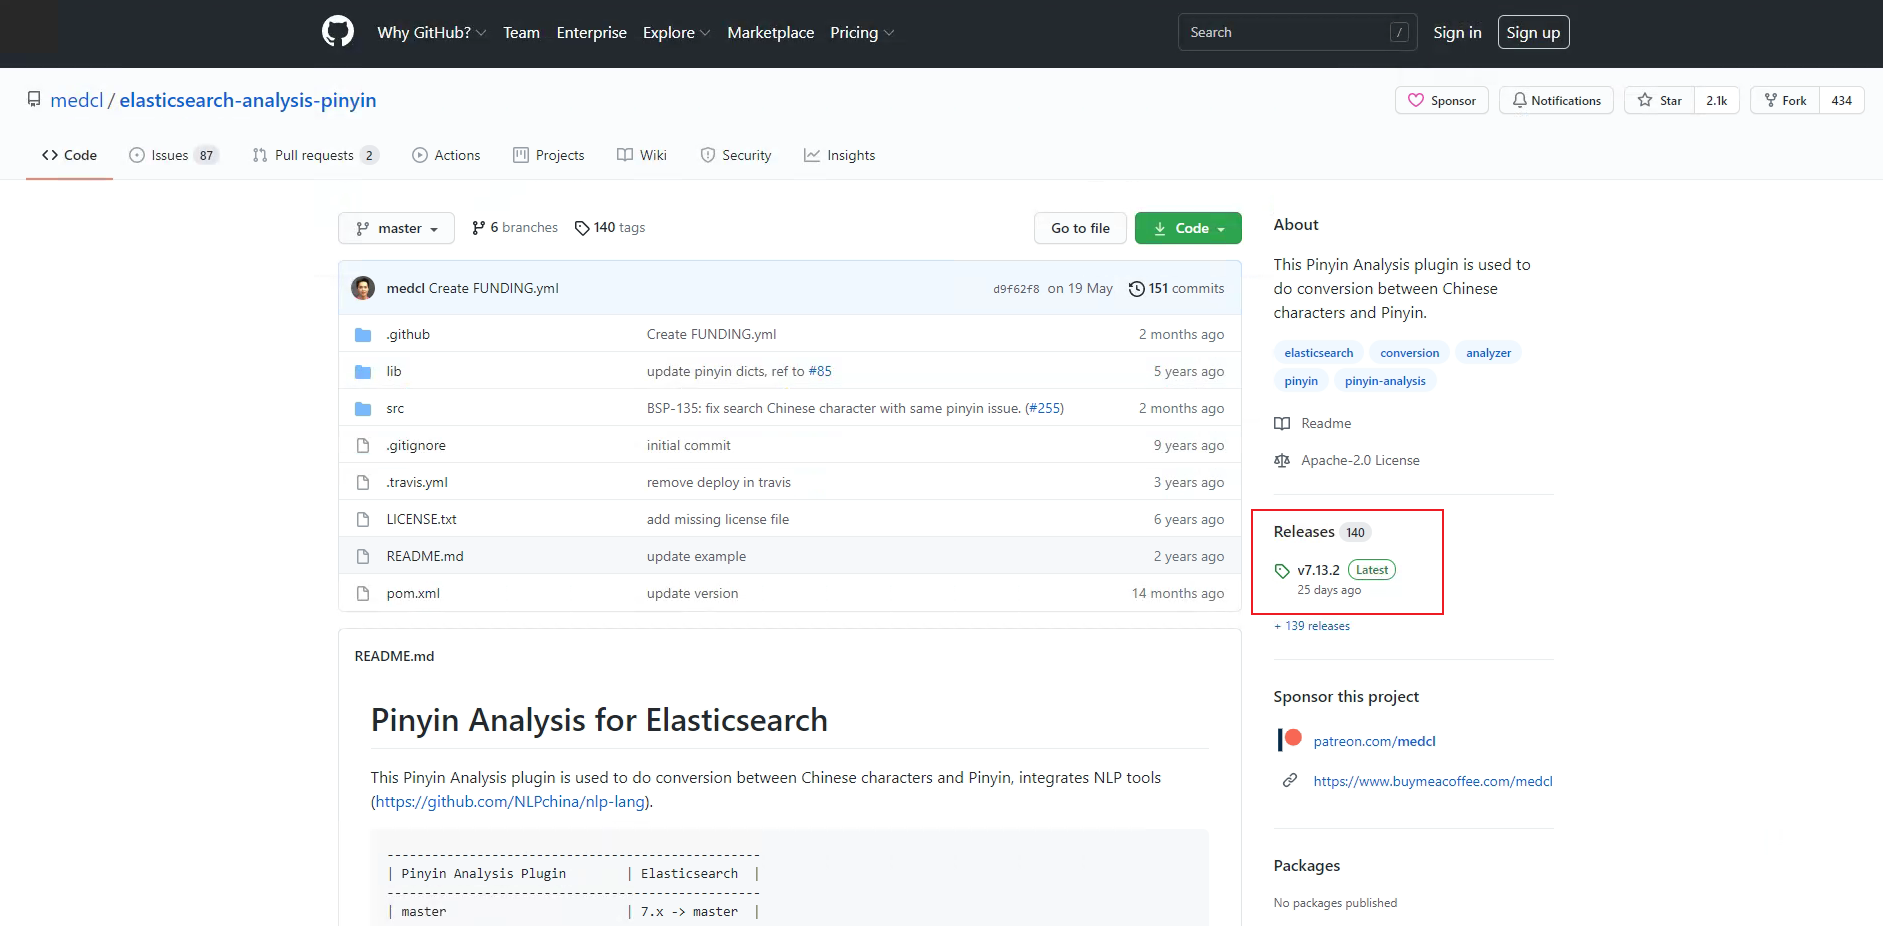
Task: Open the green Code download dropdown
Action: (x=1188, y=228)
